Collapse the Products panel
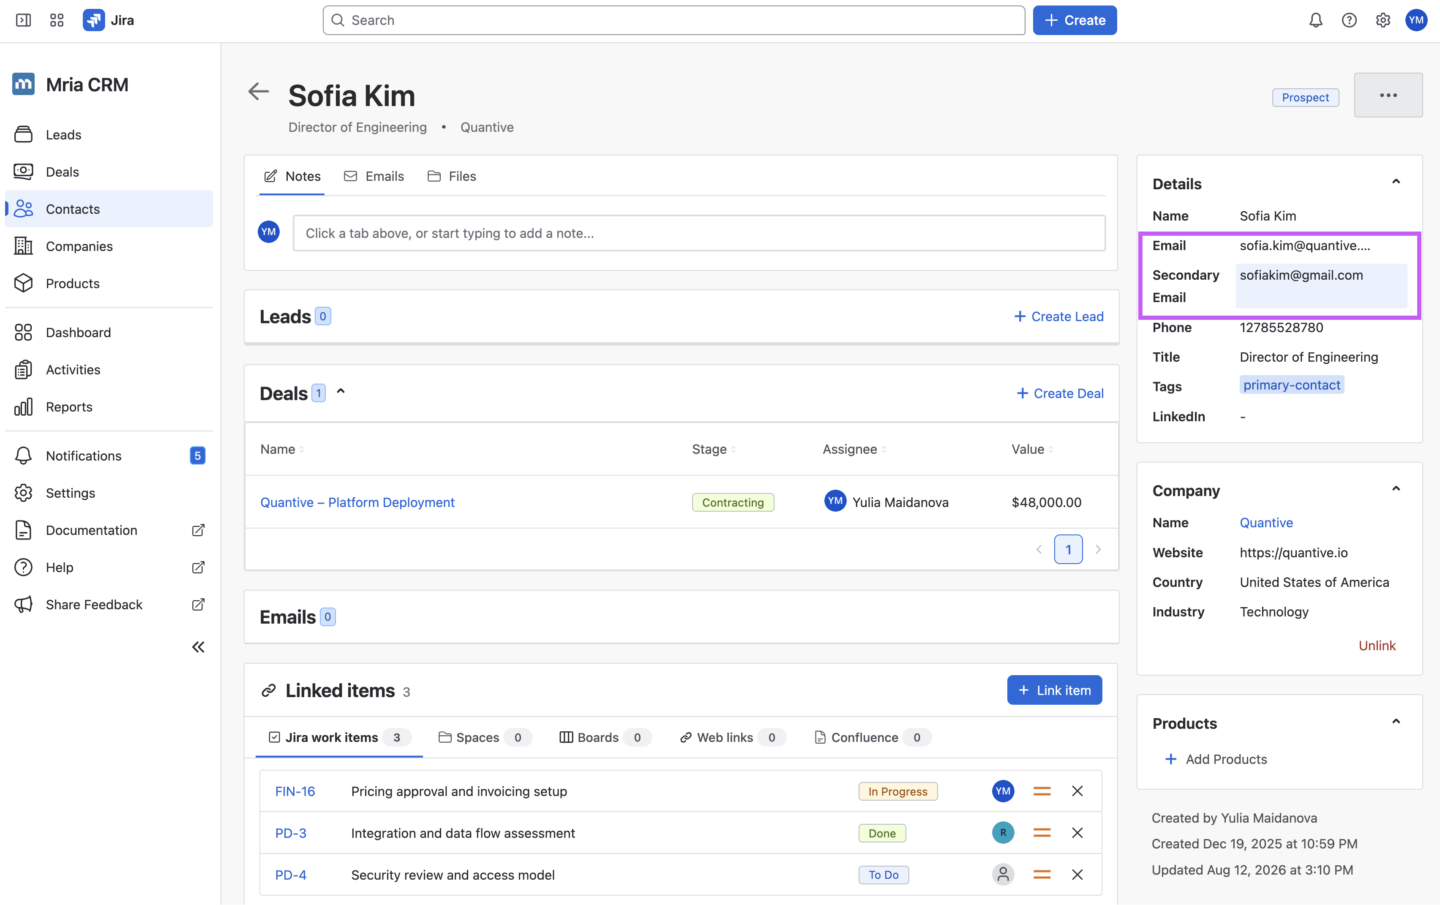1440x905 pixels. (x=1396, y=722)
